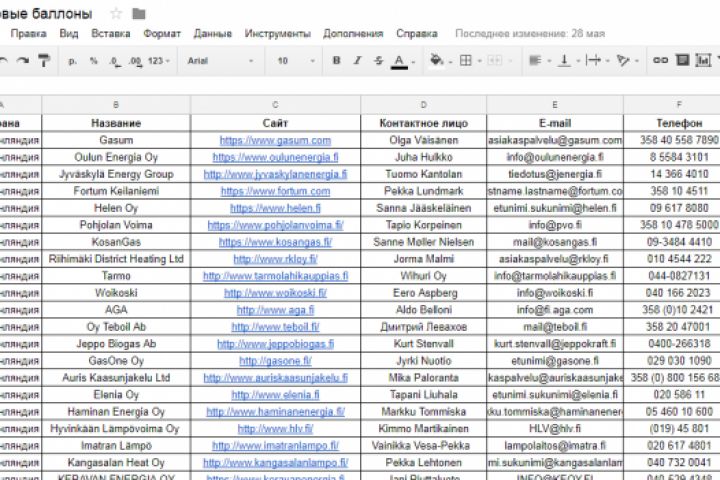720x480 pixels.
Task: Select cell with Juha Hulkko
Action: click(x=423, y=157)
